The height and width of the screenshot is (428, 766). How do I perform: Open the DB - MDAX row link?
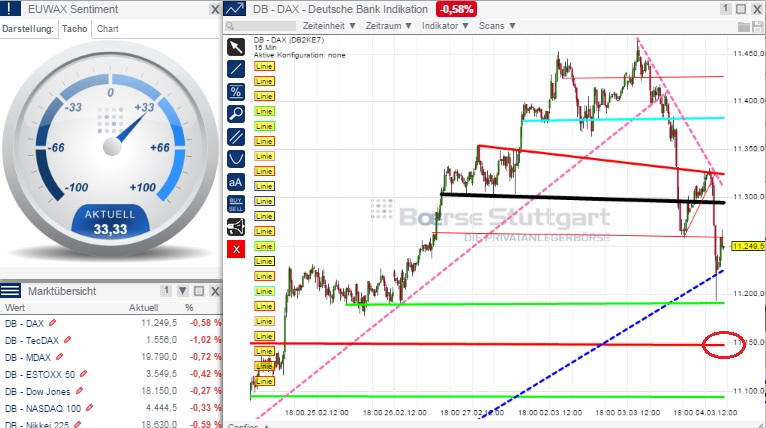[28, 357]
